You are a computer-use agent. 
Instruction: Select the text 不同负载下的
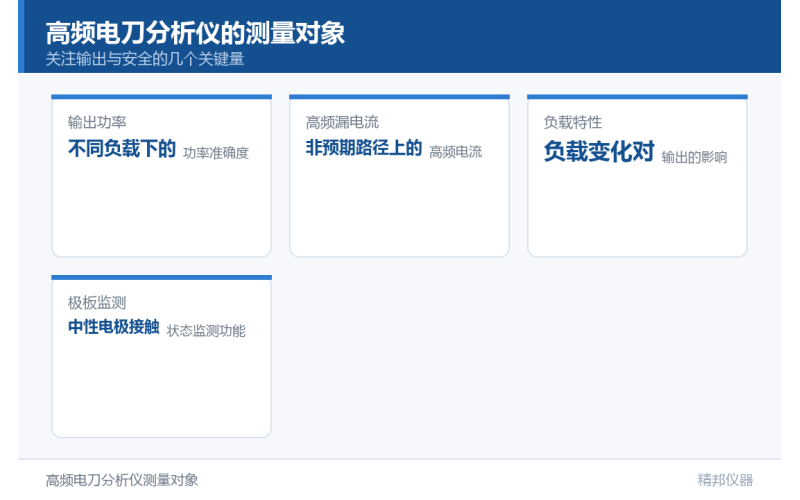coord(122,148)
